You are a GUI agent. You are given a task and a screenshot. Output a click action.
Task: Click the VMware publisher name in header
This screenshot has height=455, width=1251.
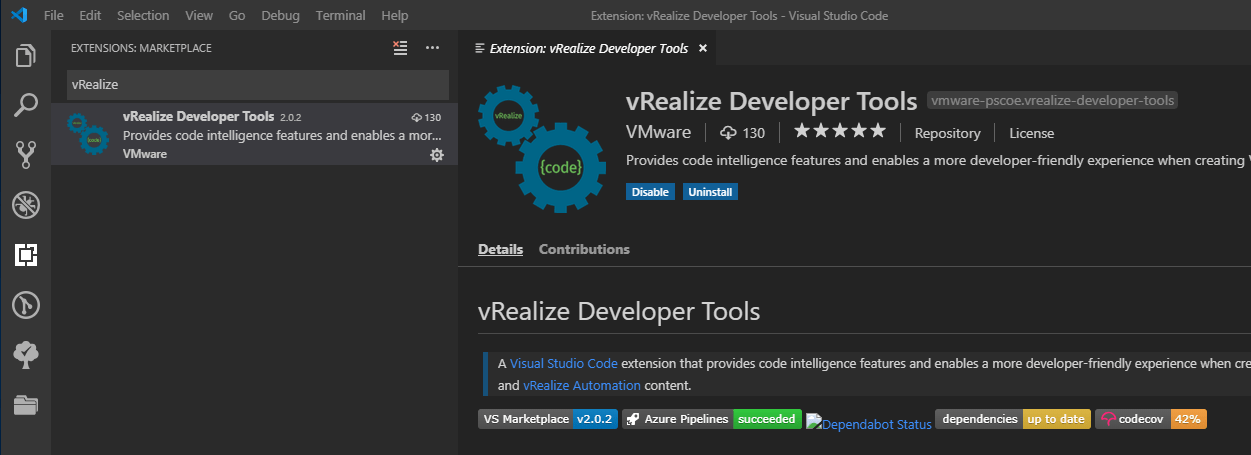(658, 132)
